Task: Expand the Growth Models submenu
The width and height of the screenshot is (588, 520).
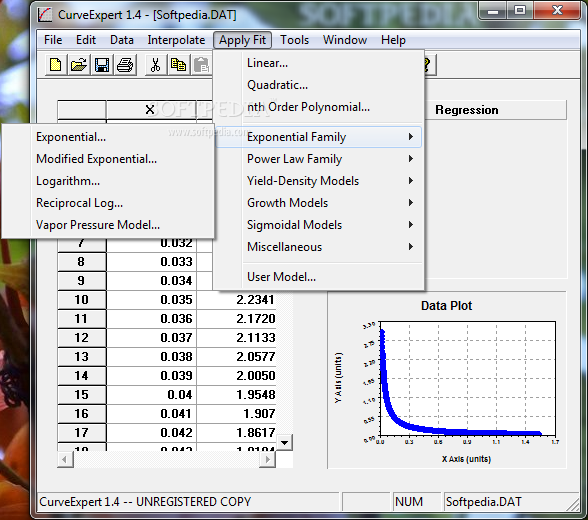Action: pos(319,203)
